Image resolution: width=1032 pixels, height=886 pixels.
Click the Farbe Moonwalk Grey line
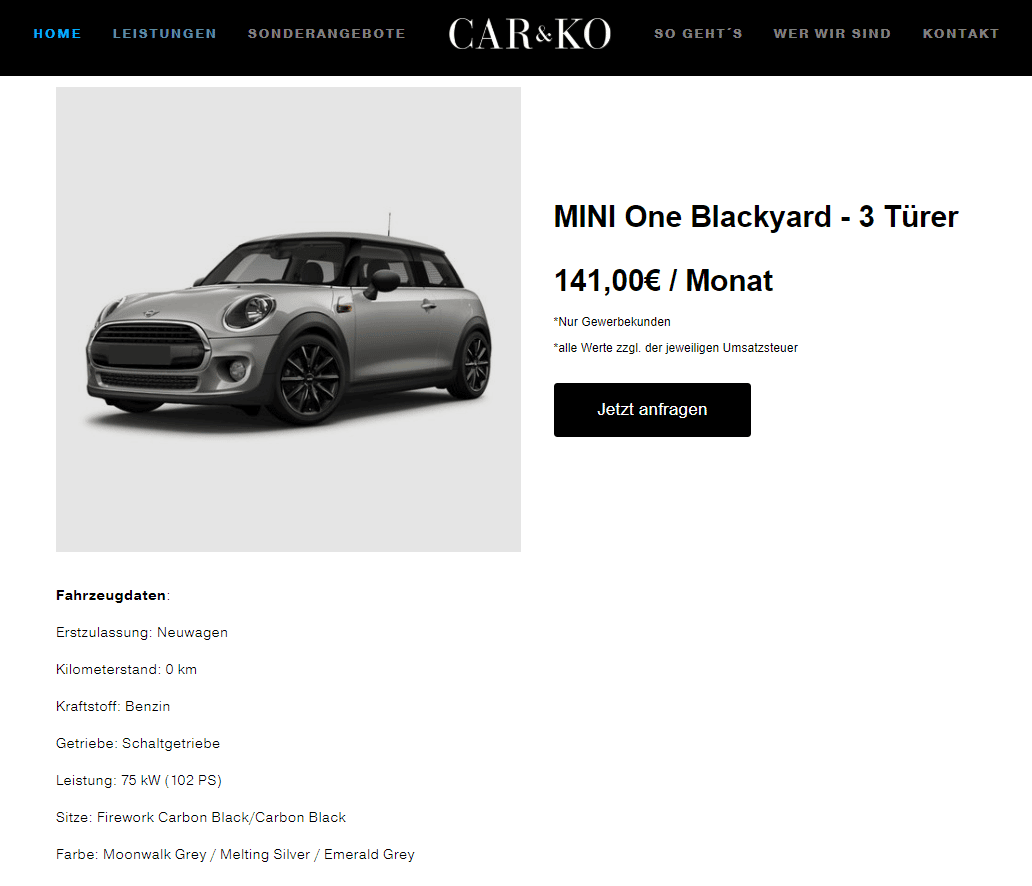pyautogui.click(x=236, y=854)
